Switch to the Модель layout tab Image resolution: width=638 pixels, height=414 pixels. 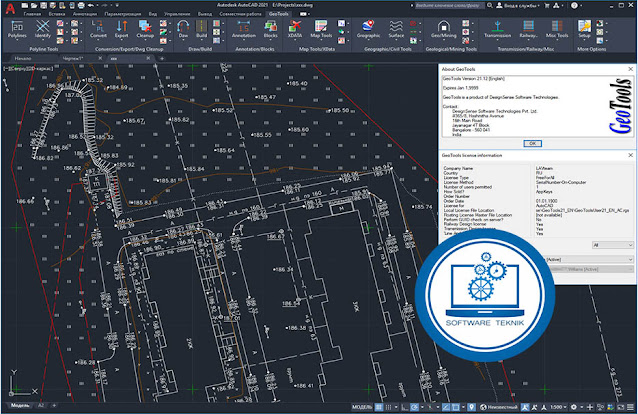20,405
